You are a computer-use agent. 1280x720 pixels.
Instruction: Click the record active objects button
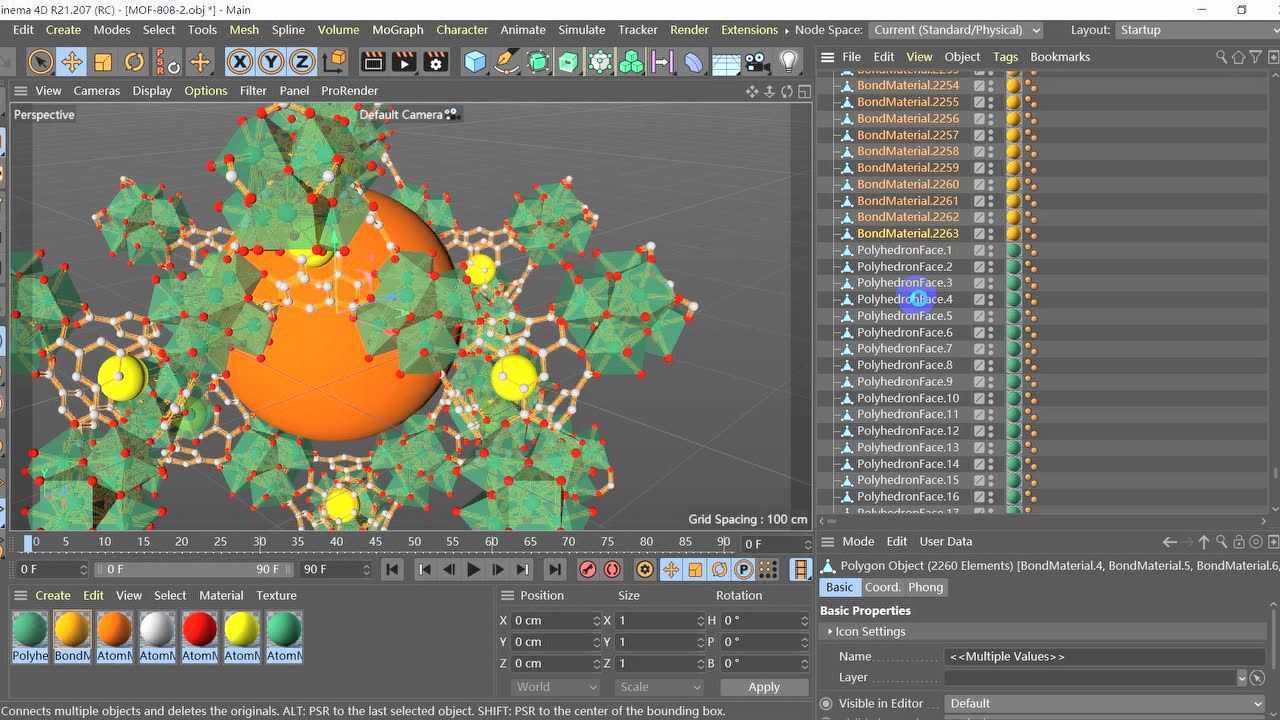coord(588,569)
